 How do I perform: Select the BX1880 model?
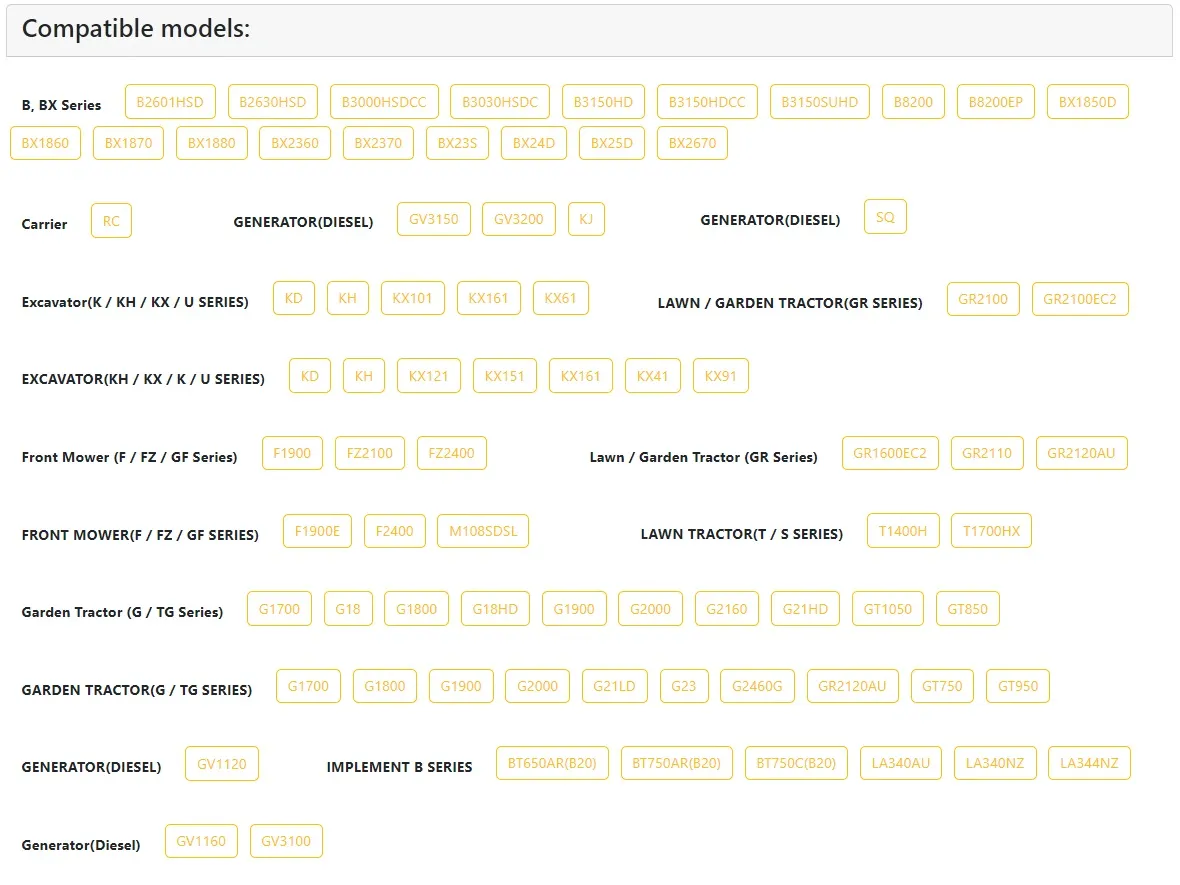211,143
